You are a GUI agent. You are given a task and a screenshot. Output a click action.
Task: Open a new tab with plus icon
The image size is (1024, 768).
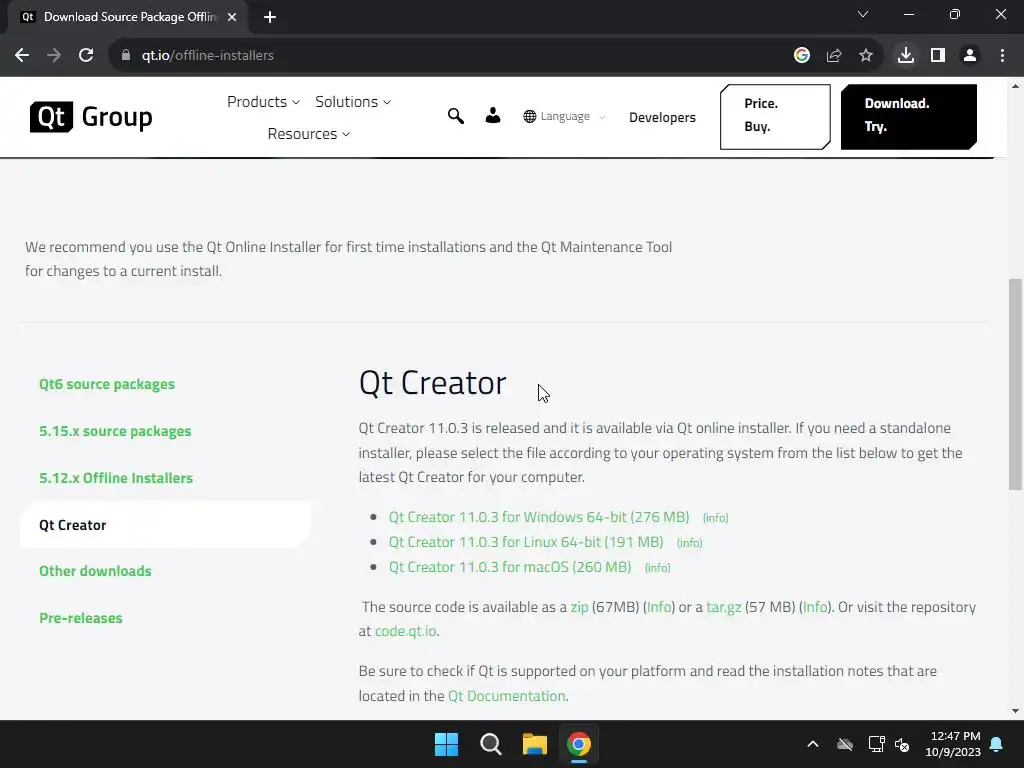point(270,17)
